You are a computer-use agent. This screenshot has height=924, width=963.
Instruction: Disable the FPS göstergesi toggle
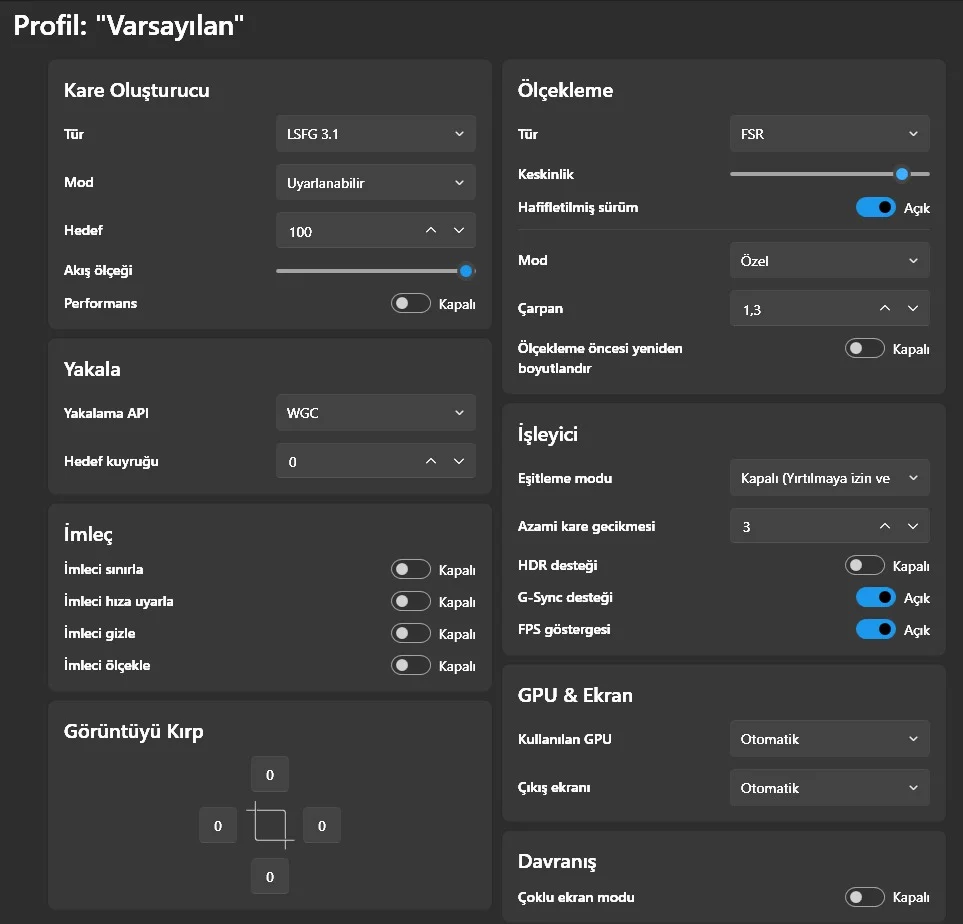(x=875, y=630)
